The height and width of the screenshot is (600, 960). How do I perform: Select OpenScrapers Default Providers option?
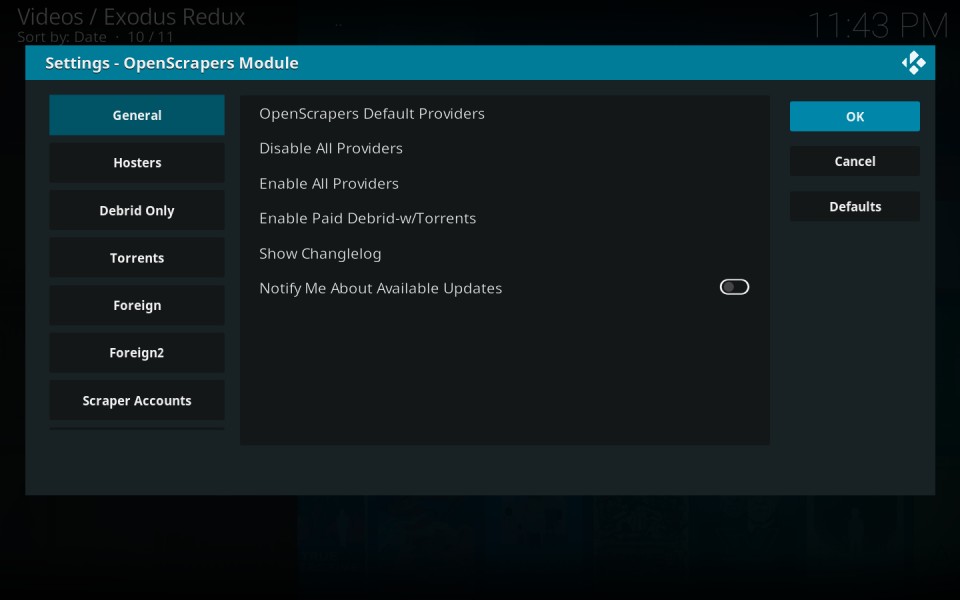[x=504, y=113]
